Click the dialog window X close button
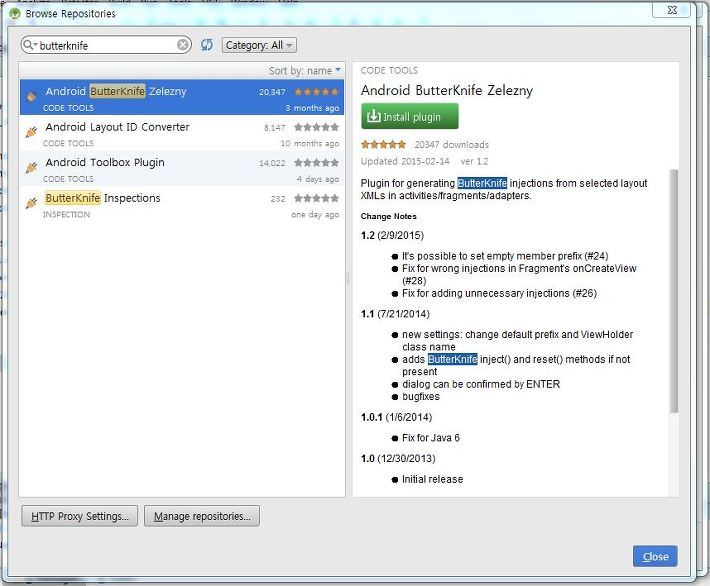 click(x=672, y=10)
